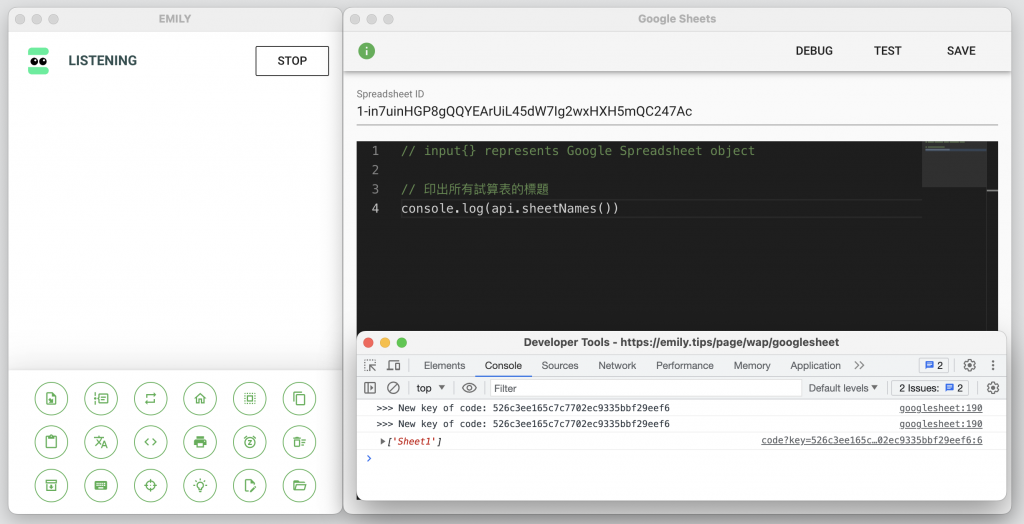
Task: Switch to the Sources tab
Action: coord(560,365)
